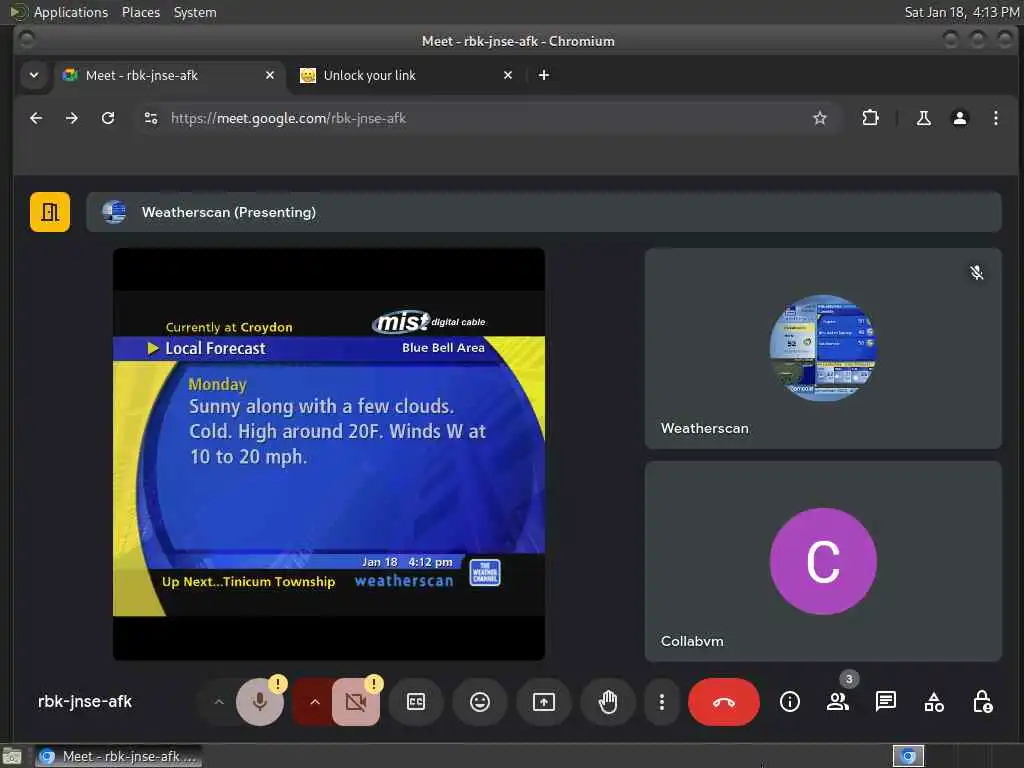Switch to the Unlock your link tab

click(405, 75)
